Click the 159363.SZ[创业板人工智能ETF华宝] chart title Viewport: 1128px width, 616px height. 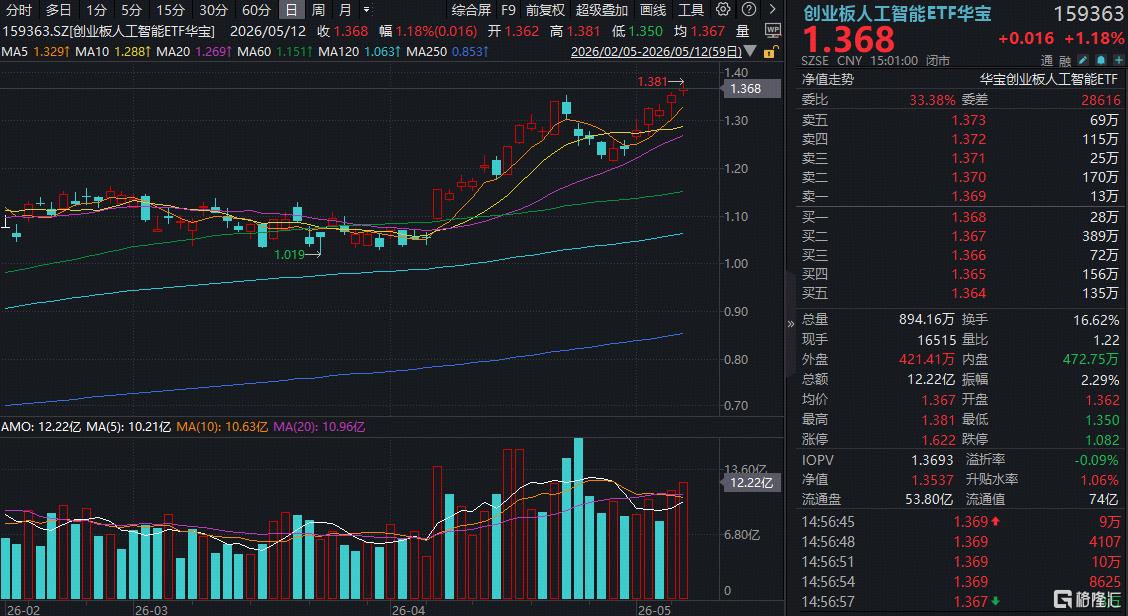tap(109, 32)
